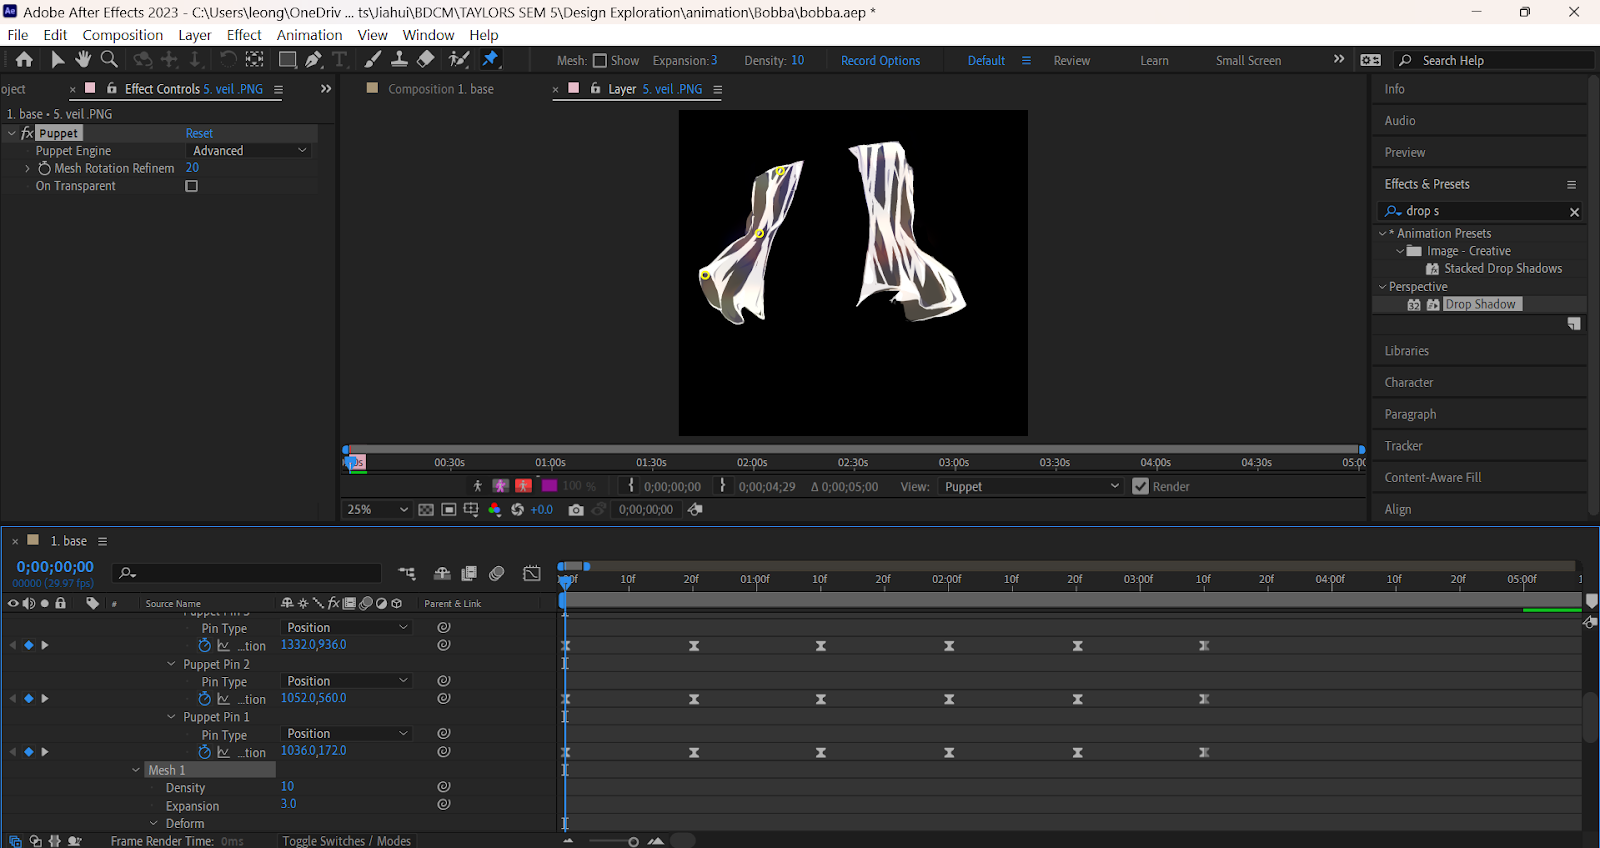Switch to Composition 1. base tab
The width and height of the screenshot is (1600, 848).
click(x=441, y=89)
